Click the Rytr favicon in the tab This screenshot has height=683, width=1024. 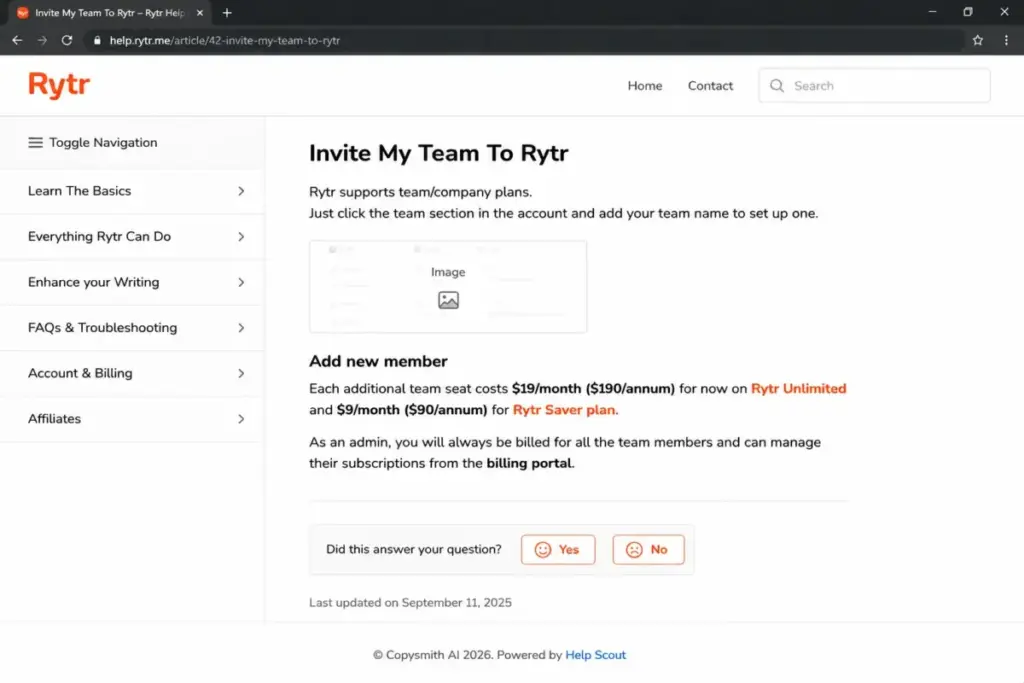(23, 12)
